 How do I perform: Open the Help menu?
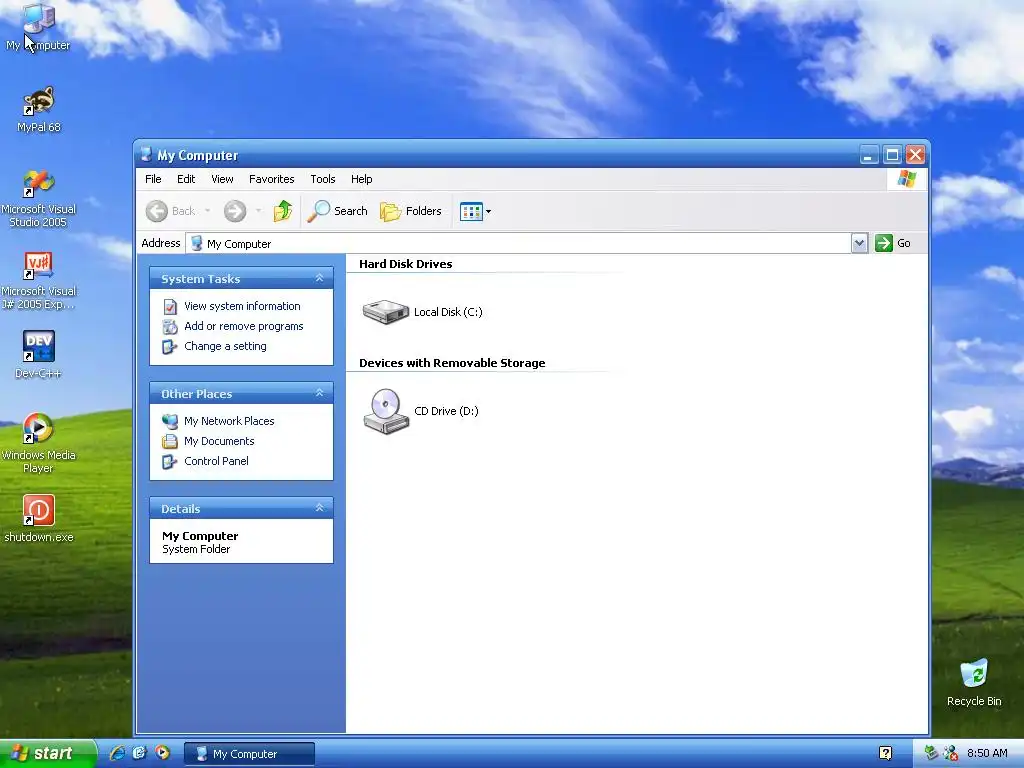361,179
